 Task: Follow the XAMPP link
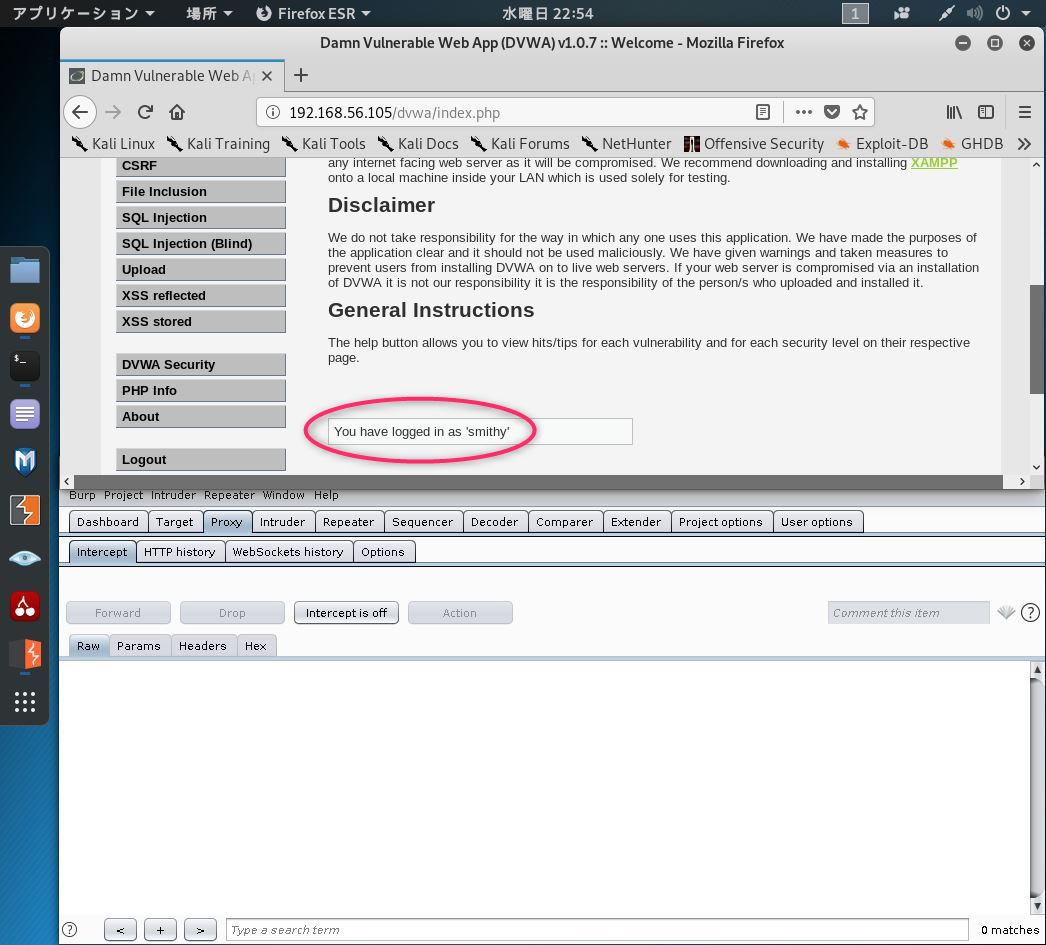pyautogui.click(x=934, y=163)
